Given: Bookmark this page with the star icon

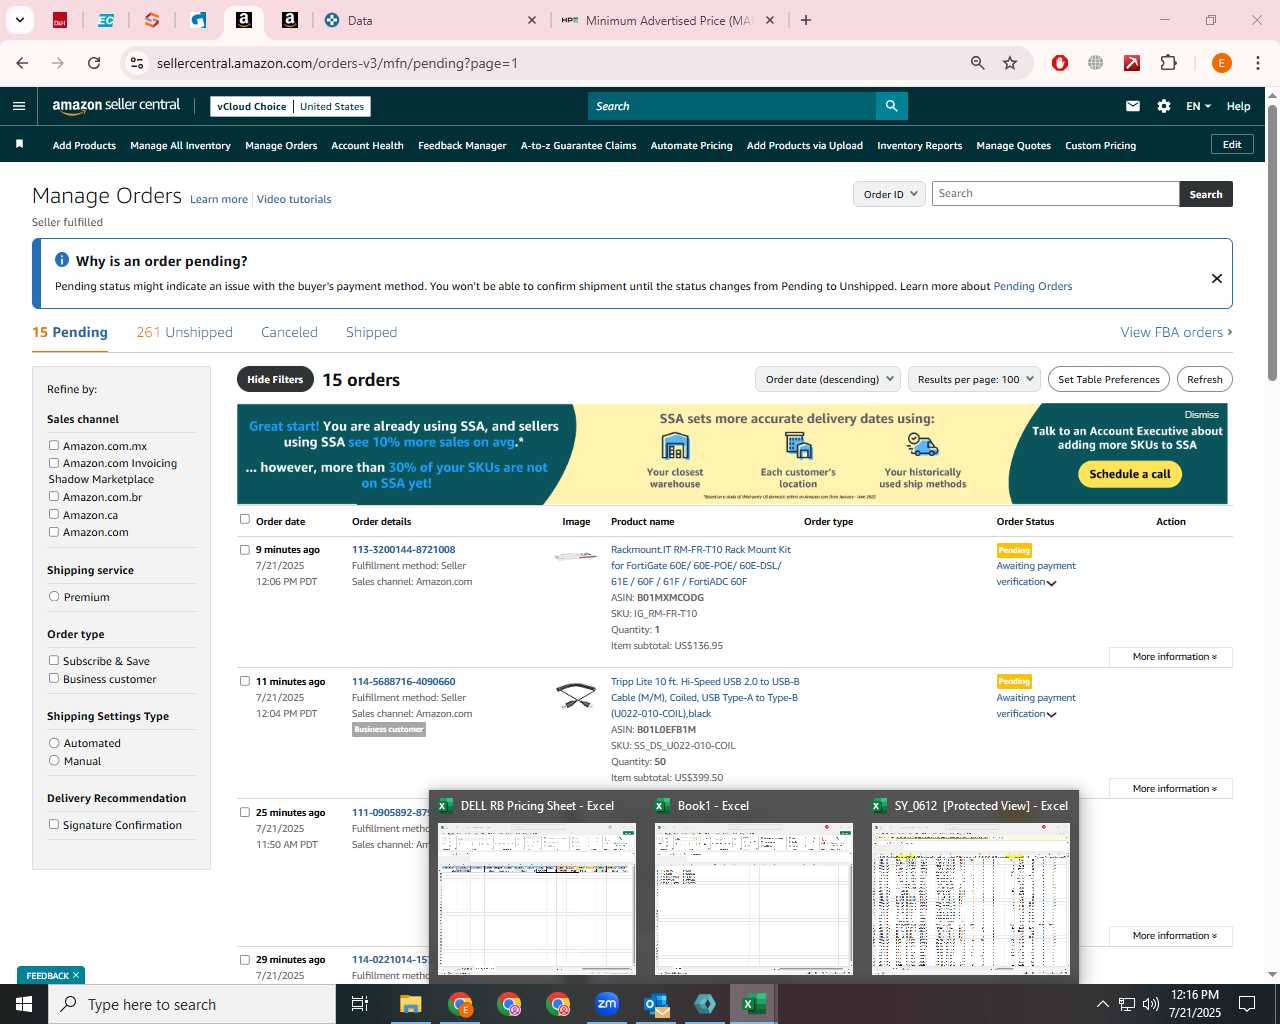Looking at the screenshot, I should click(x=1010, y=63).
